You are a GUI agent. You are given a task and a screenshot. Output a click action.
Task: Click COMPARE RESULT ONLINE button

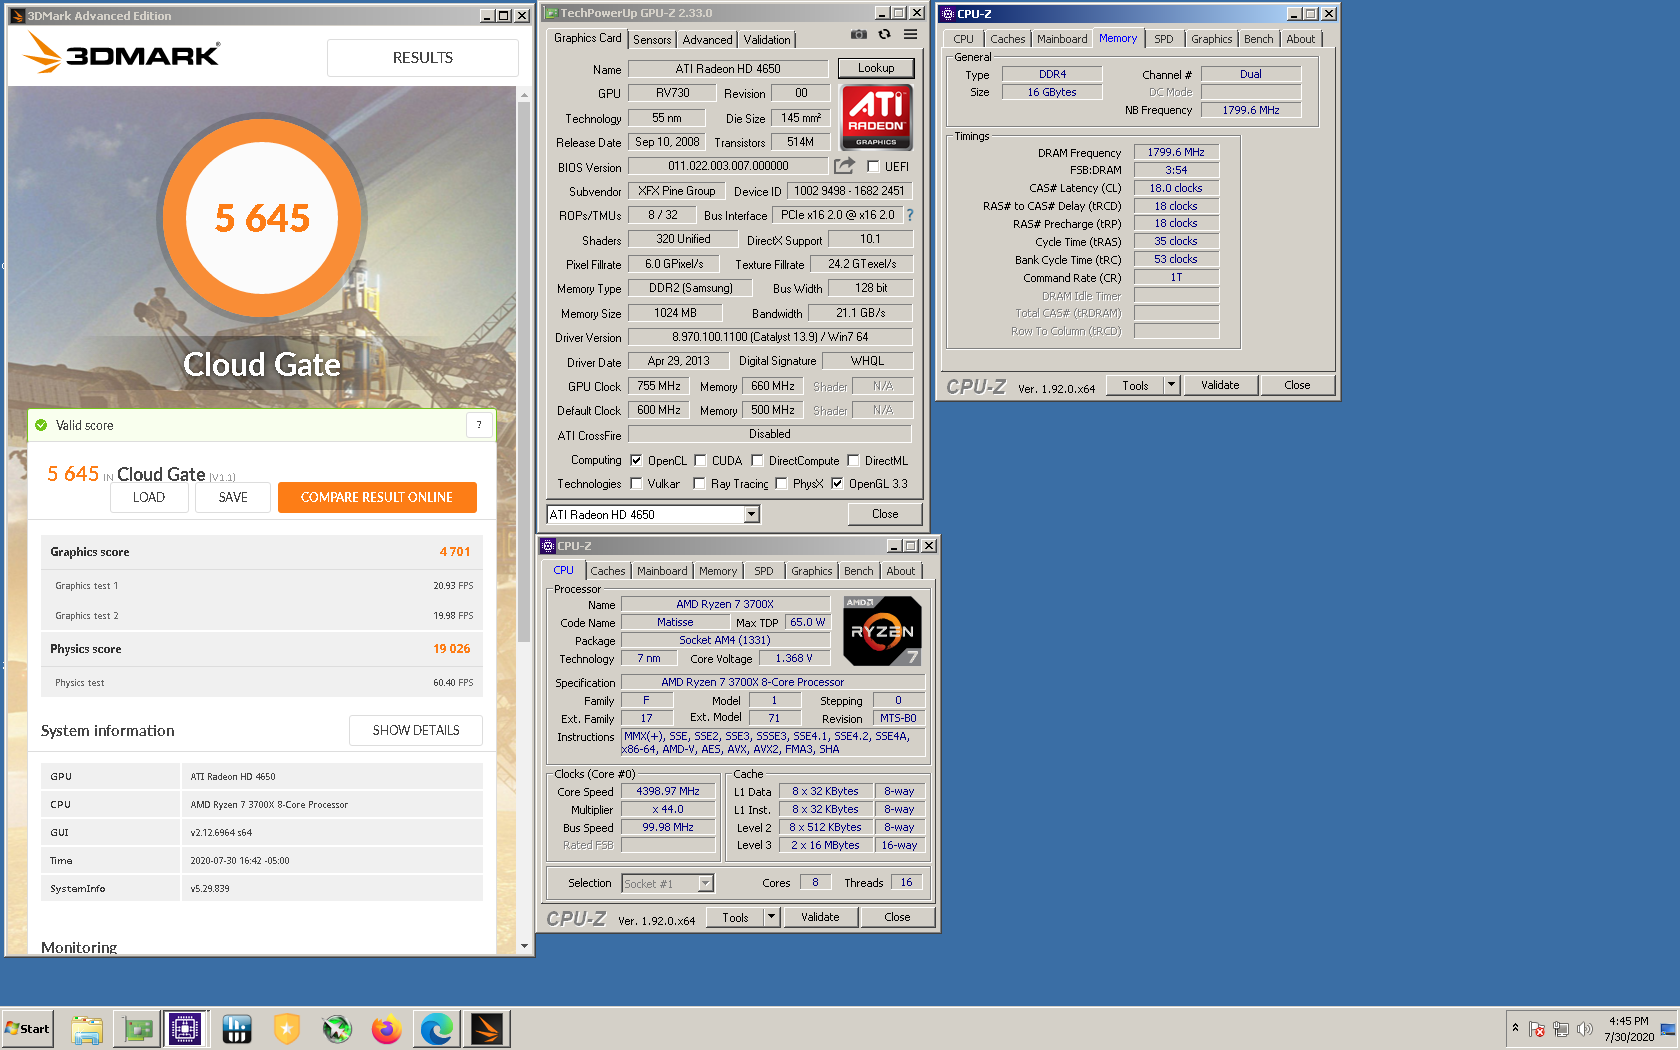click(x=377, y=497)
